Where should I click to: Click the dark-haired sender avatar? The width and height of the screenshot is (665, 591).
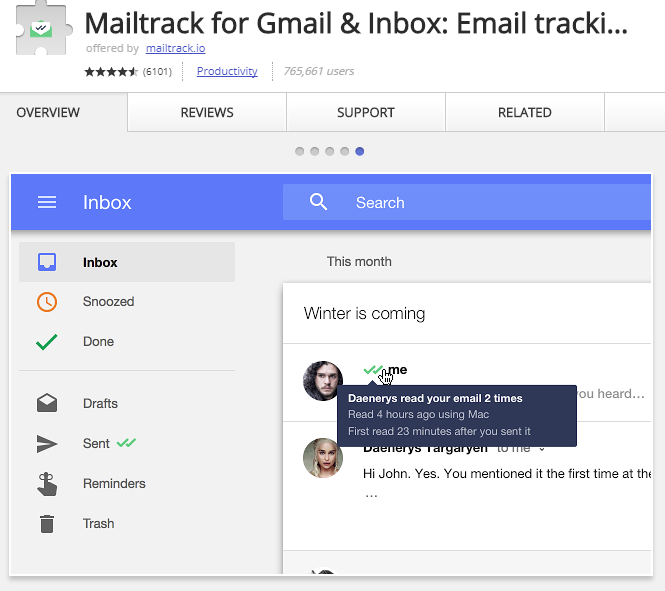323,381
